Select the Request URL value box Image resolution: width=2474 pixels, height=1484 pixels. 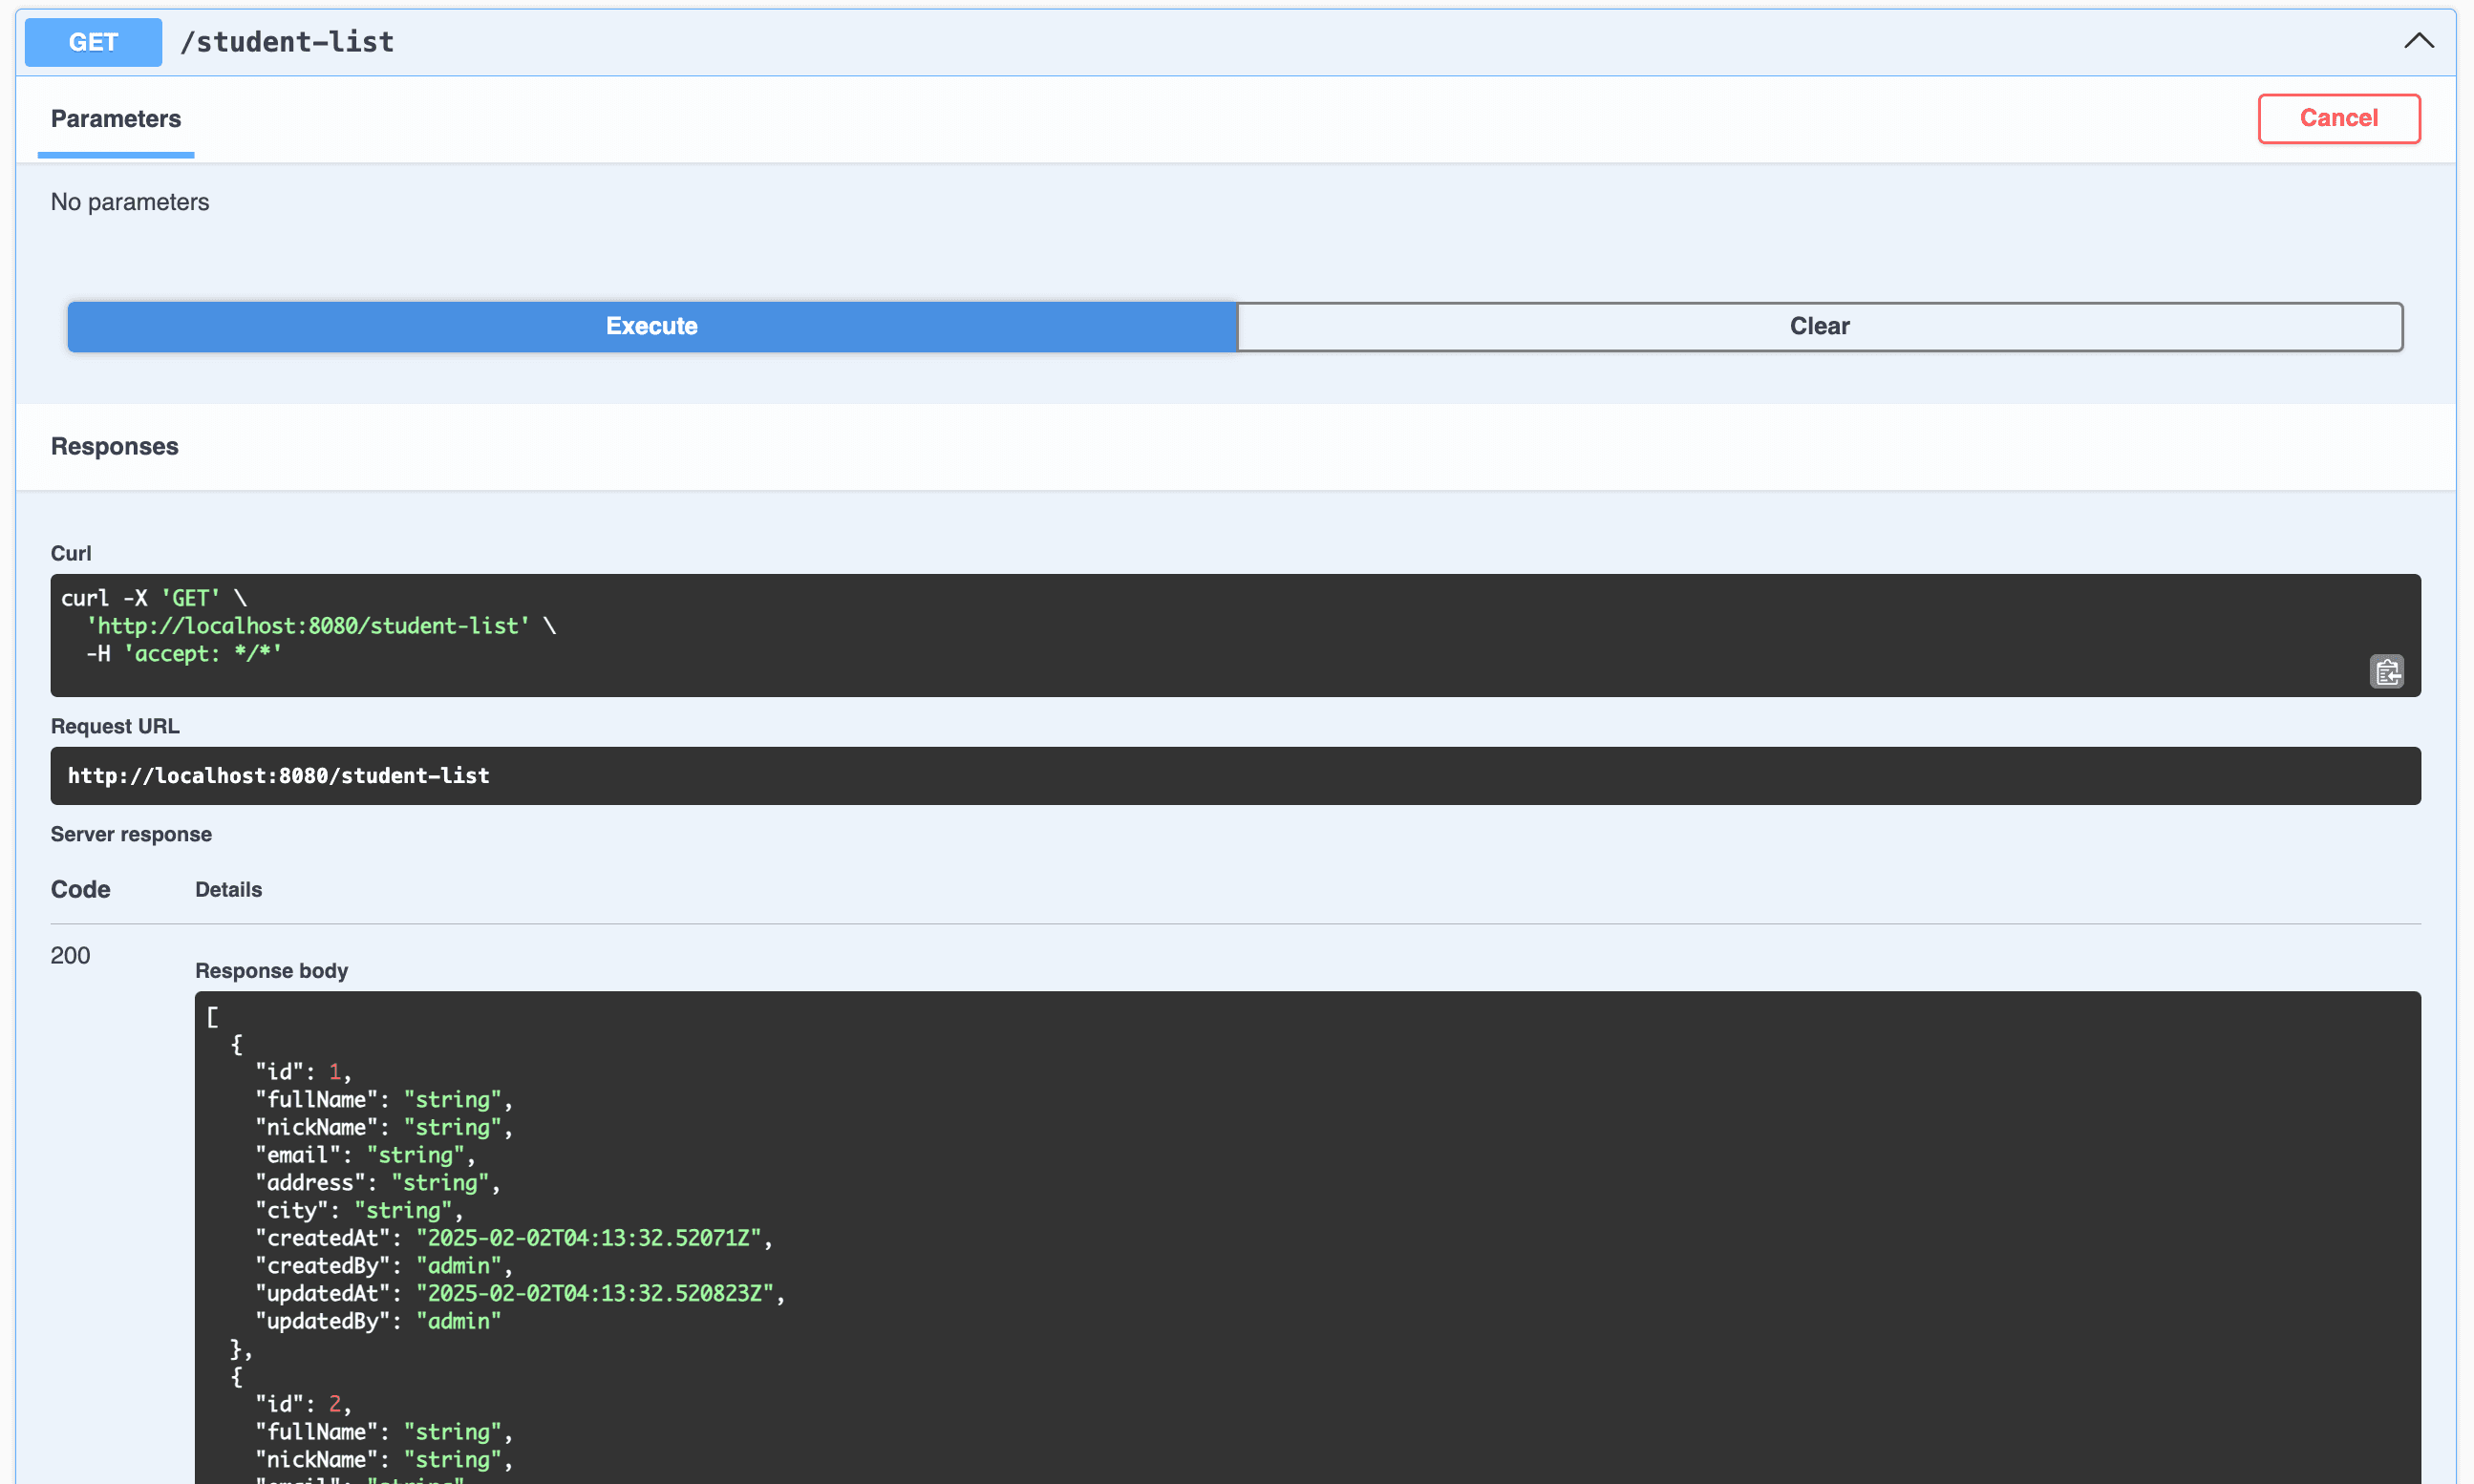tap(1235, 776)
